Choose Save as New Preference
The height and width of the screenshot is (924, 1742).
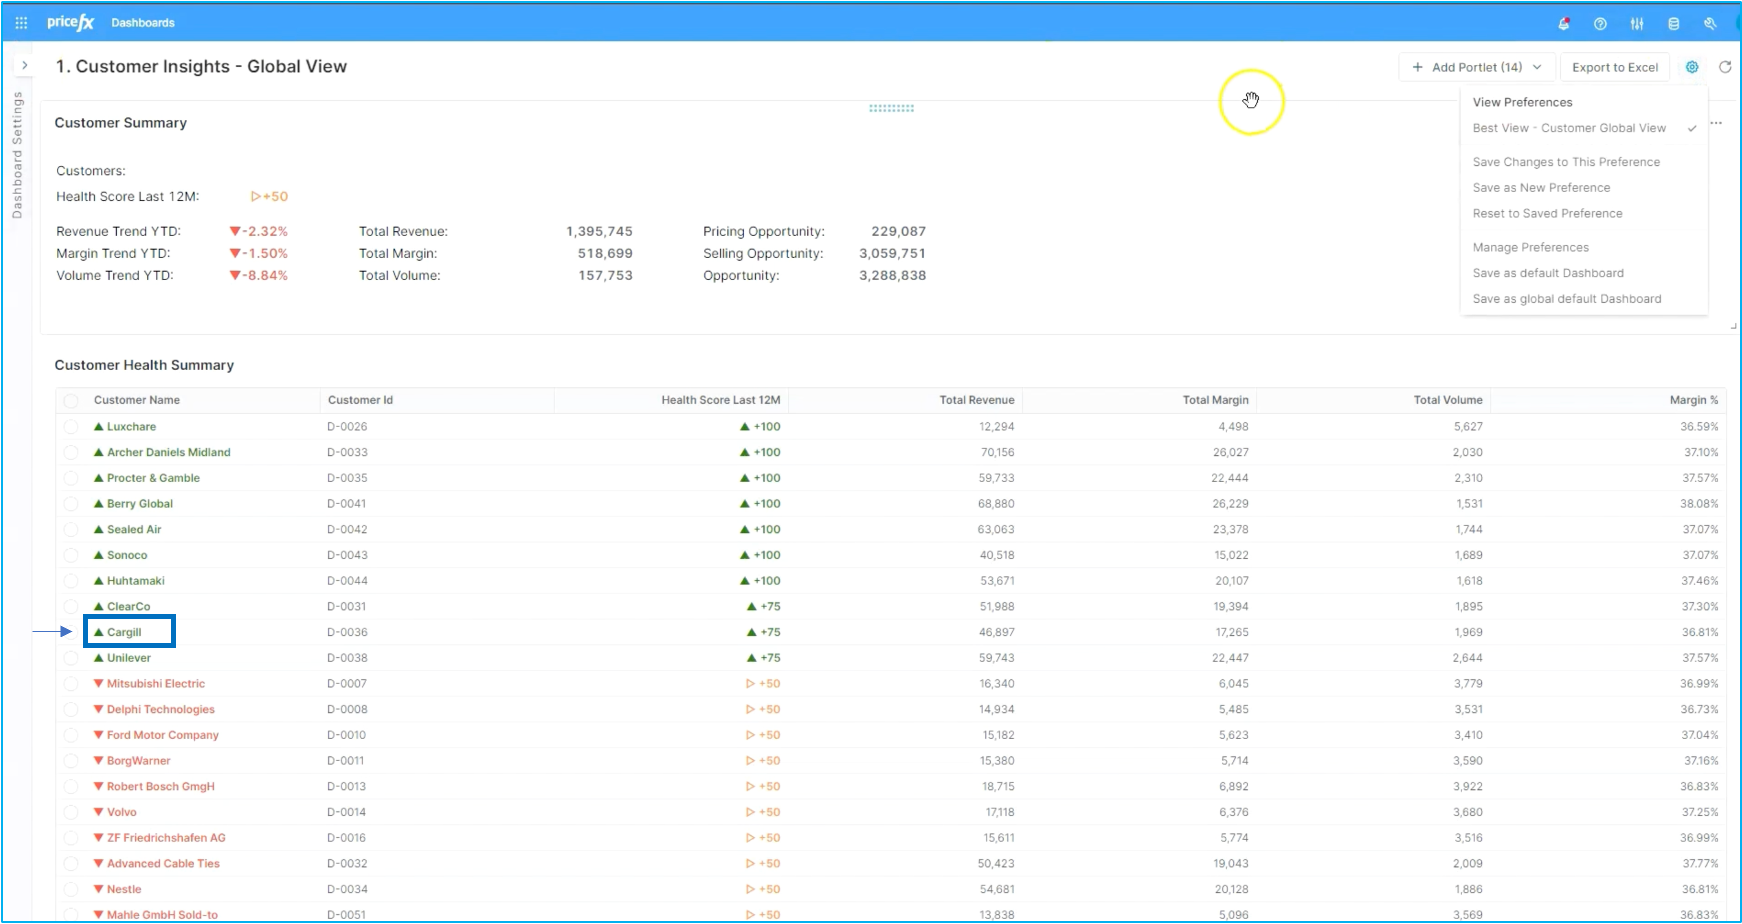tap(1541, 188)
